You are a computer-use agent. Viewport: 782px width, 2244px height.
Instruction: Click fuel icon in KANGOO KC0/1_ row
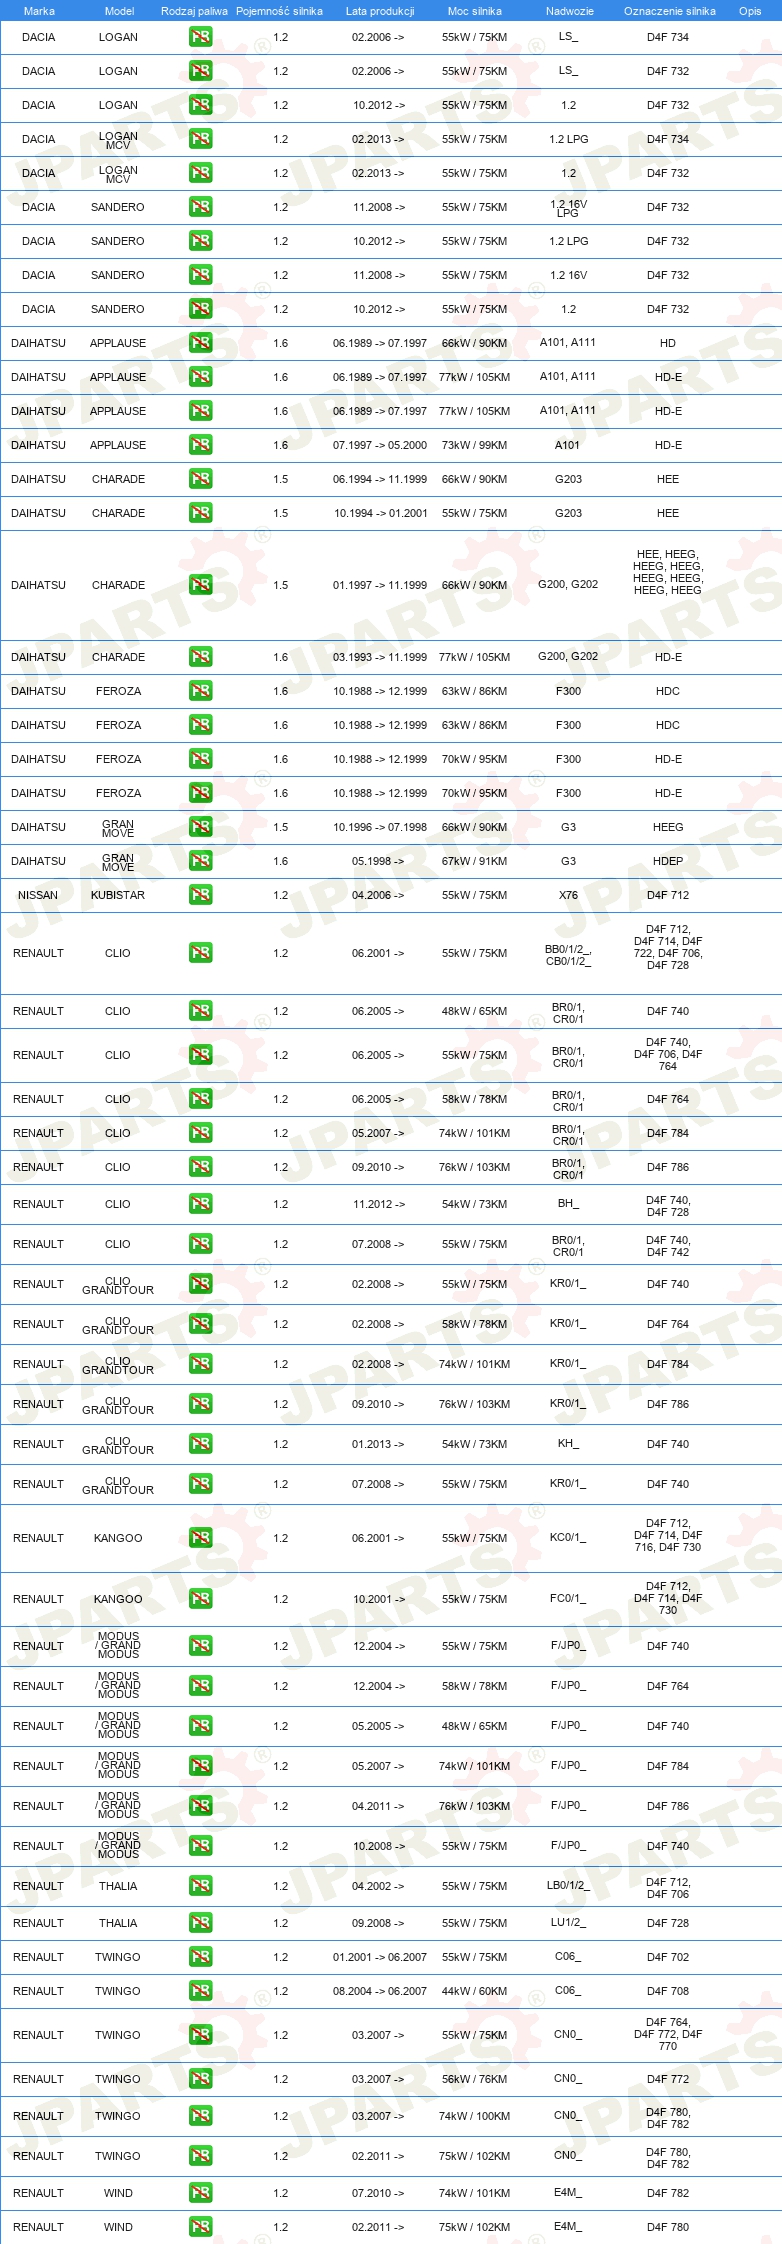[x=200, y=1538]
